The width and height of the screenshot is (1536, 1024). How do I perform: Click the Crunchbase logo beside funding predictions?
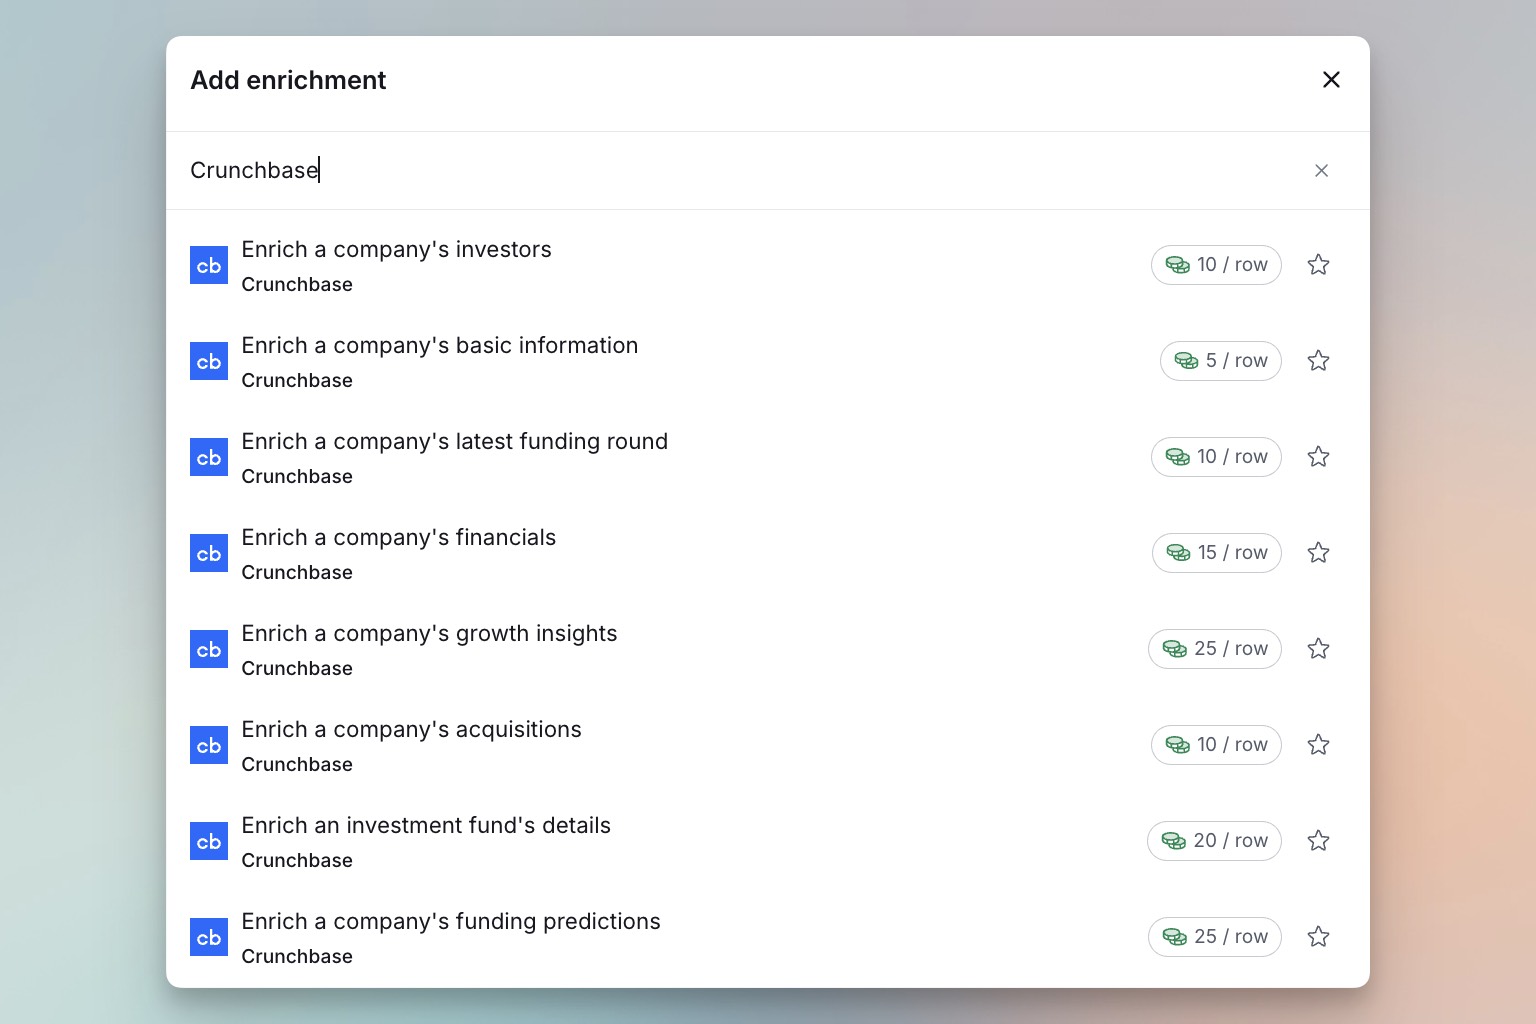point(209,937)
